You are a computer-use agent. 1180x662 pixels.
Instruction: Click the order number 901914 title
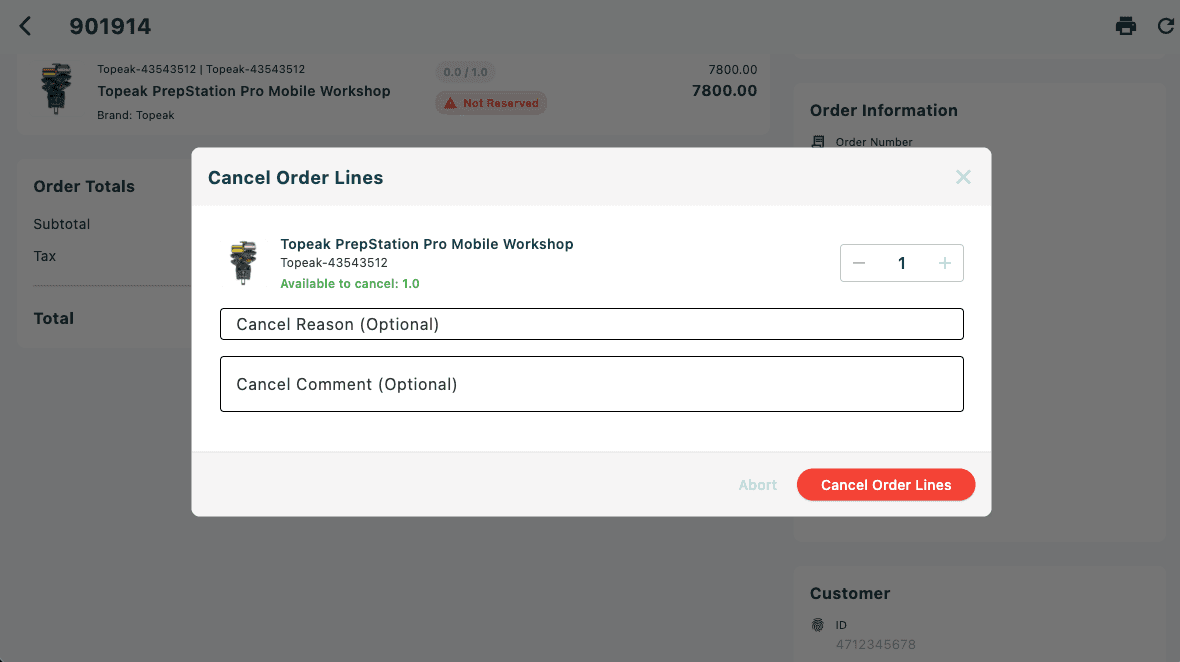(x=110, y=26)
